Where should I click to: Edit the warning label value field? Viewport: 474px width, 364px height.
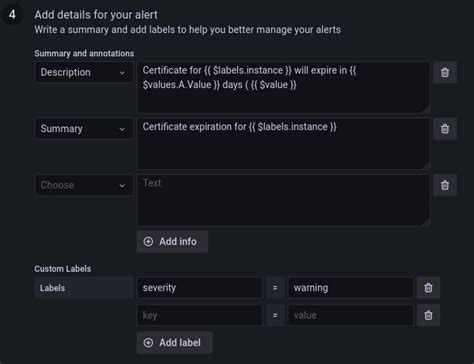pos(351,288)
